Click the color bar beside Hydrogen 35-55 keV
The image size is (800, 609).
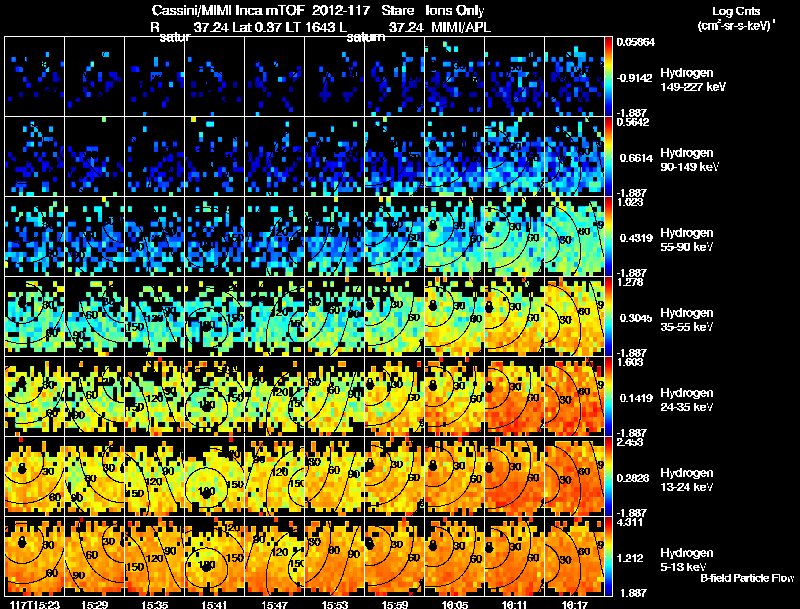(x=608, y=317)
